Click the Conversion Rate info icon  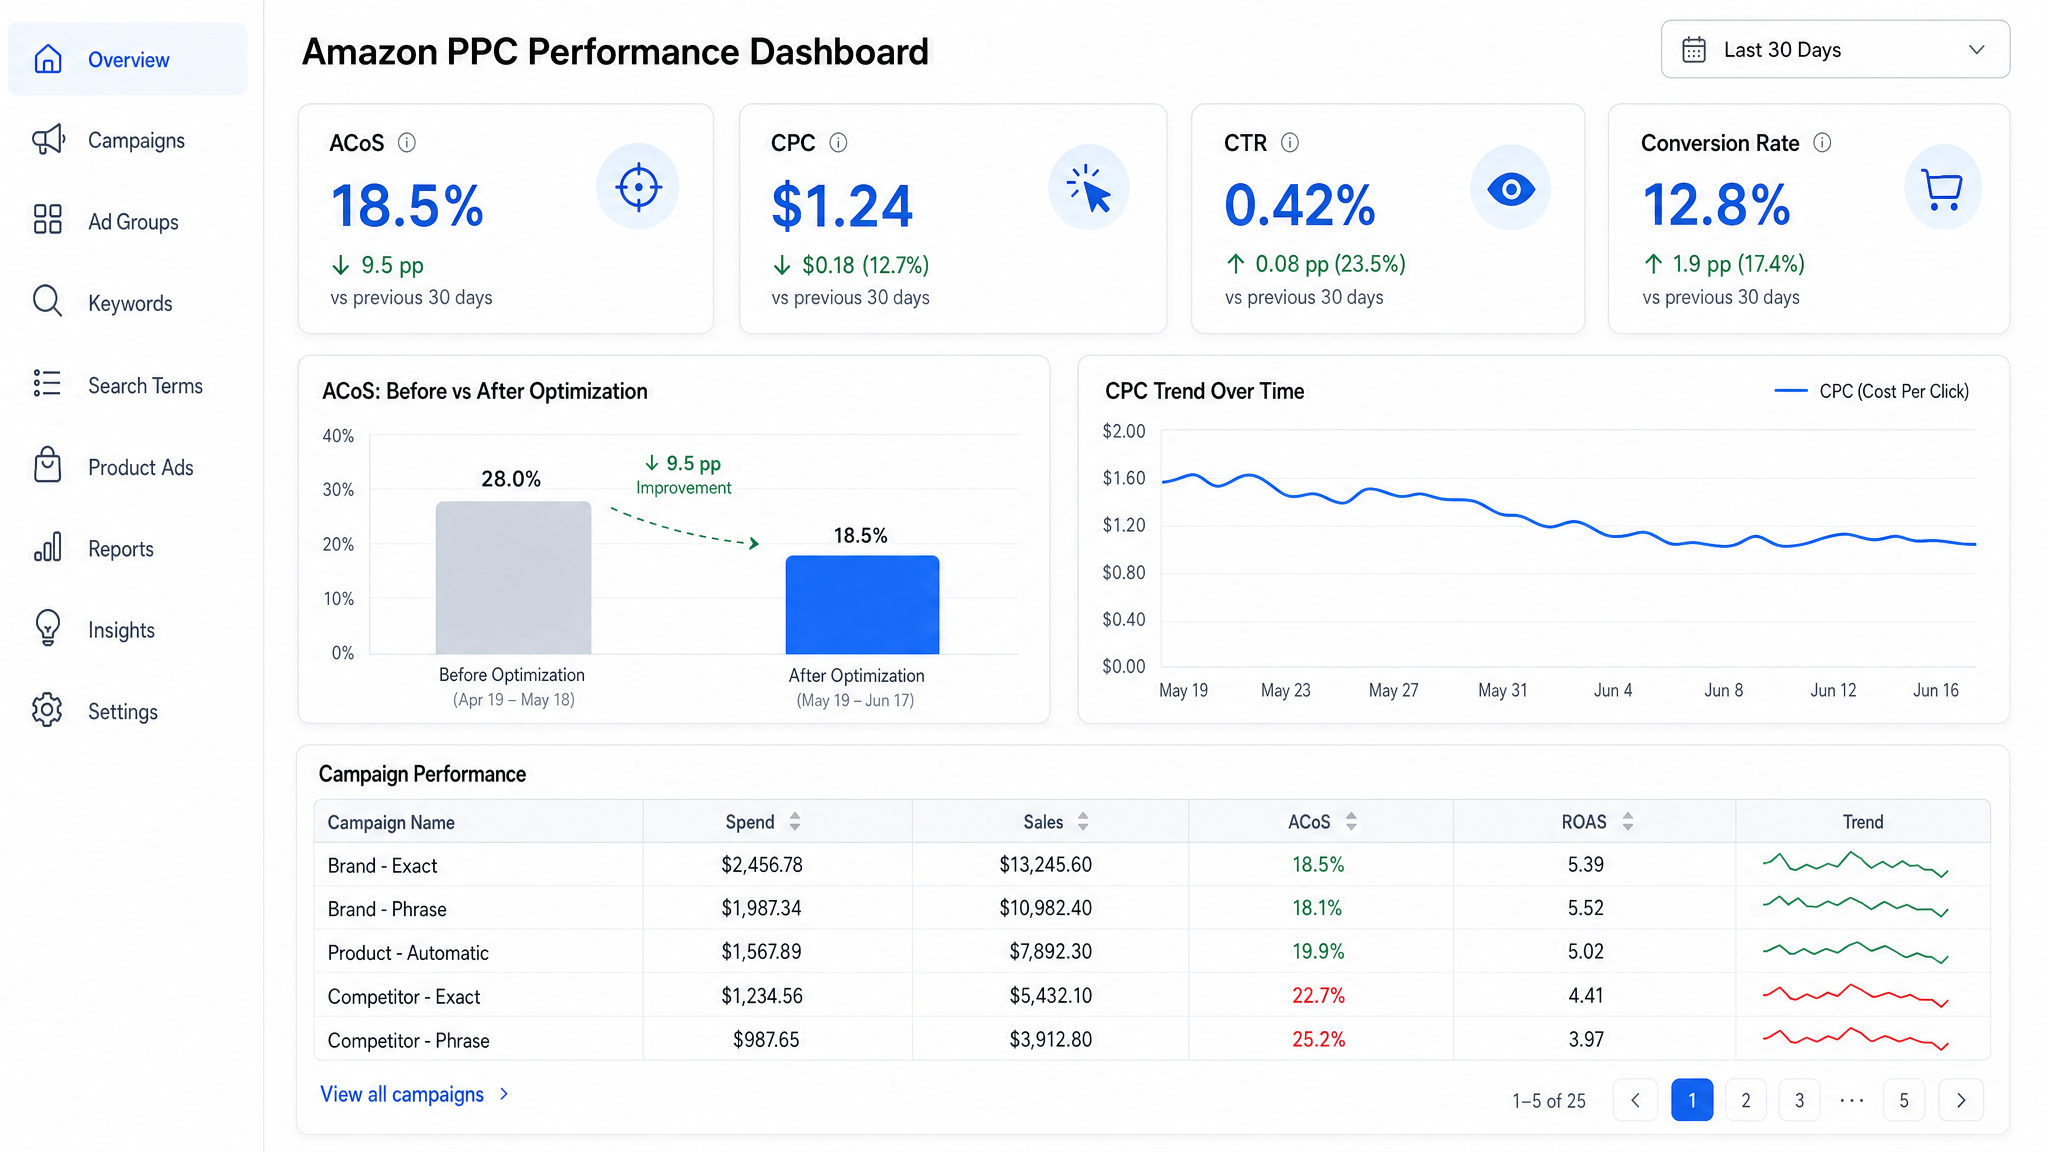click(1823, 143)
